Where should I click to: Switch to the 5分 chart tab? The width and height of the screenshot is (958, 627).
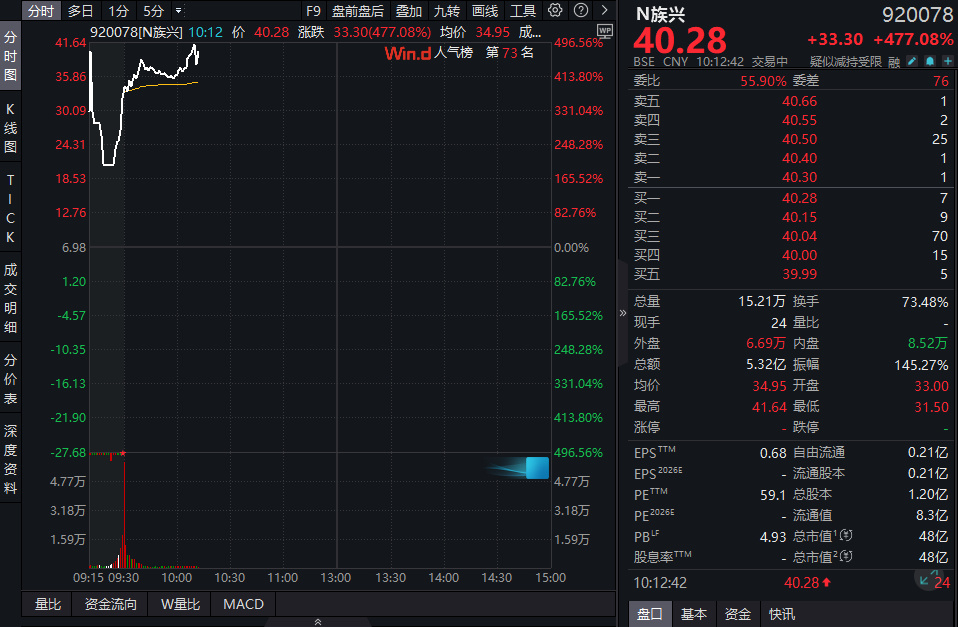coord(153,11)
